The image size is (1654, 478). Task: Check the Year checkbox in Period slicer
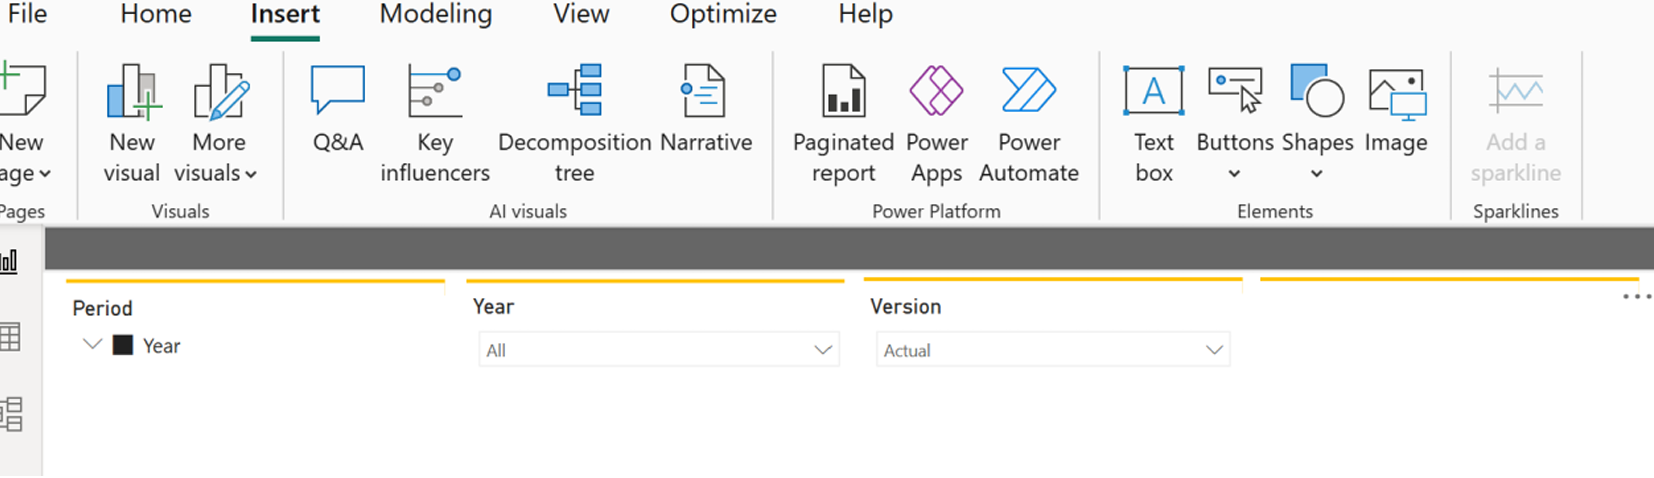click(123, 346)
